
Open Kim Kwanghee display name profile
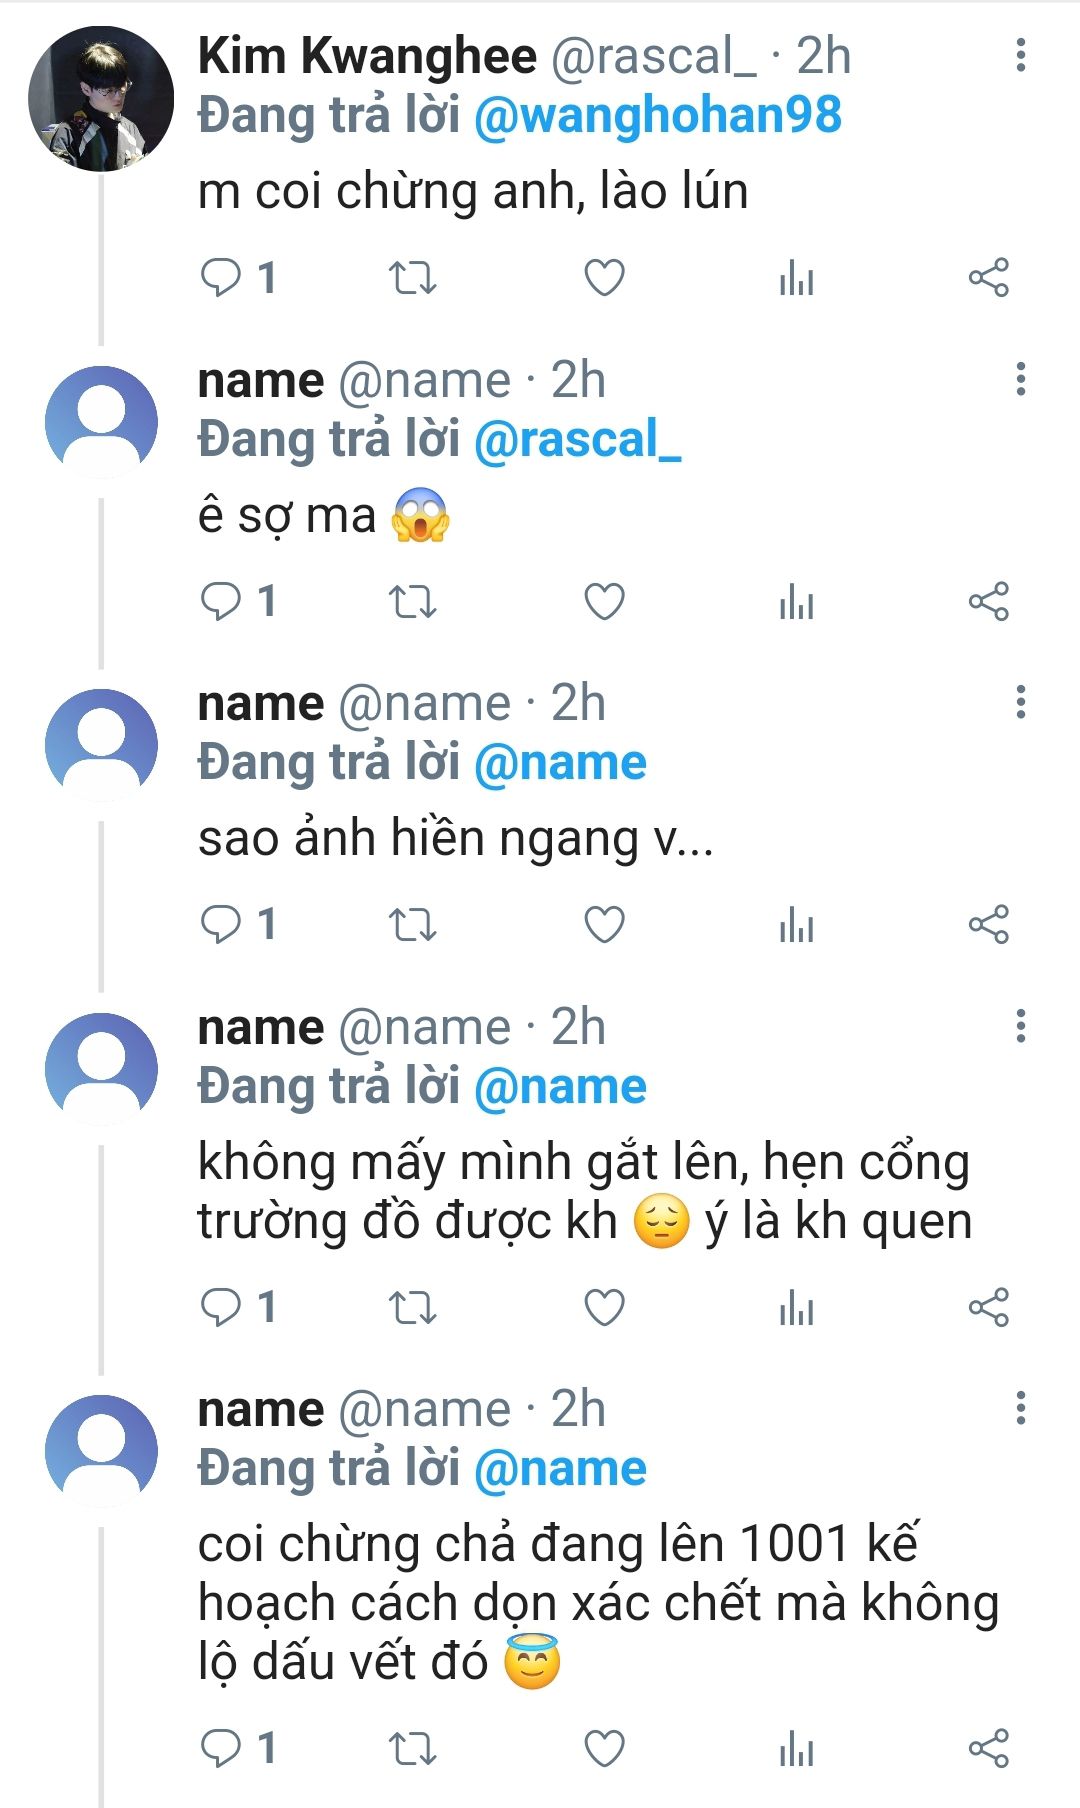(367, 55)
